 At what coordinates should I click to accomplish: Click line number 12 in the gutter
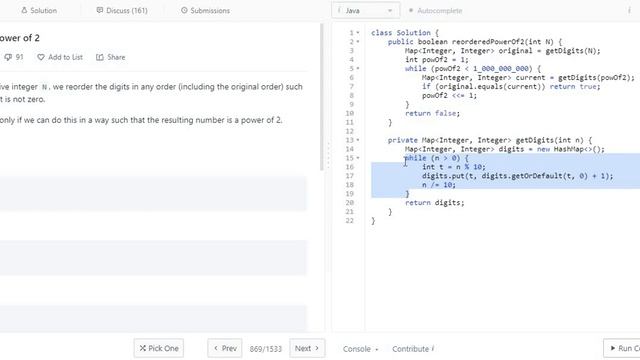349,131
